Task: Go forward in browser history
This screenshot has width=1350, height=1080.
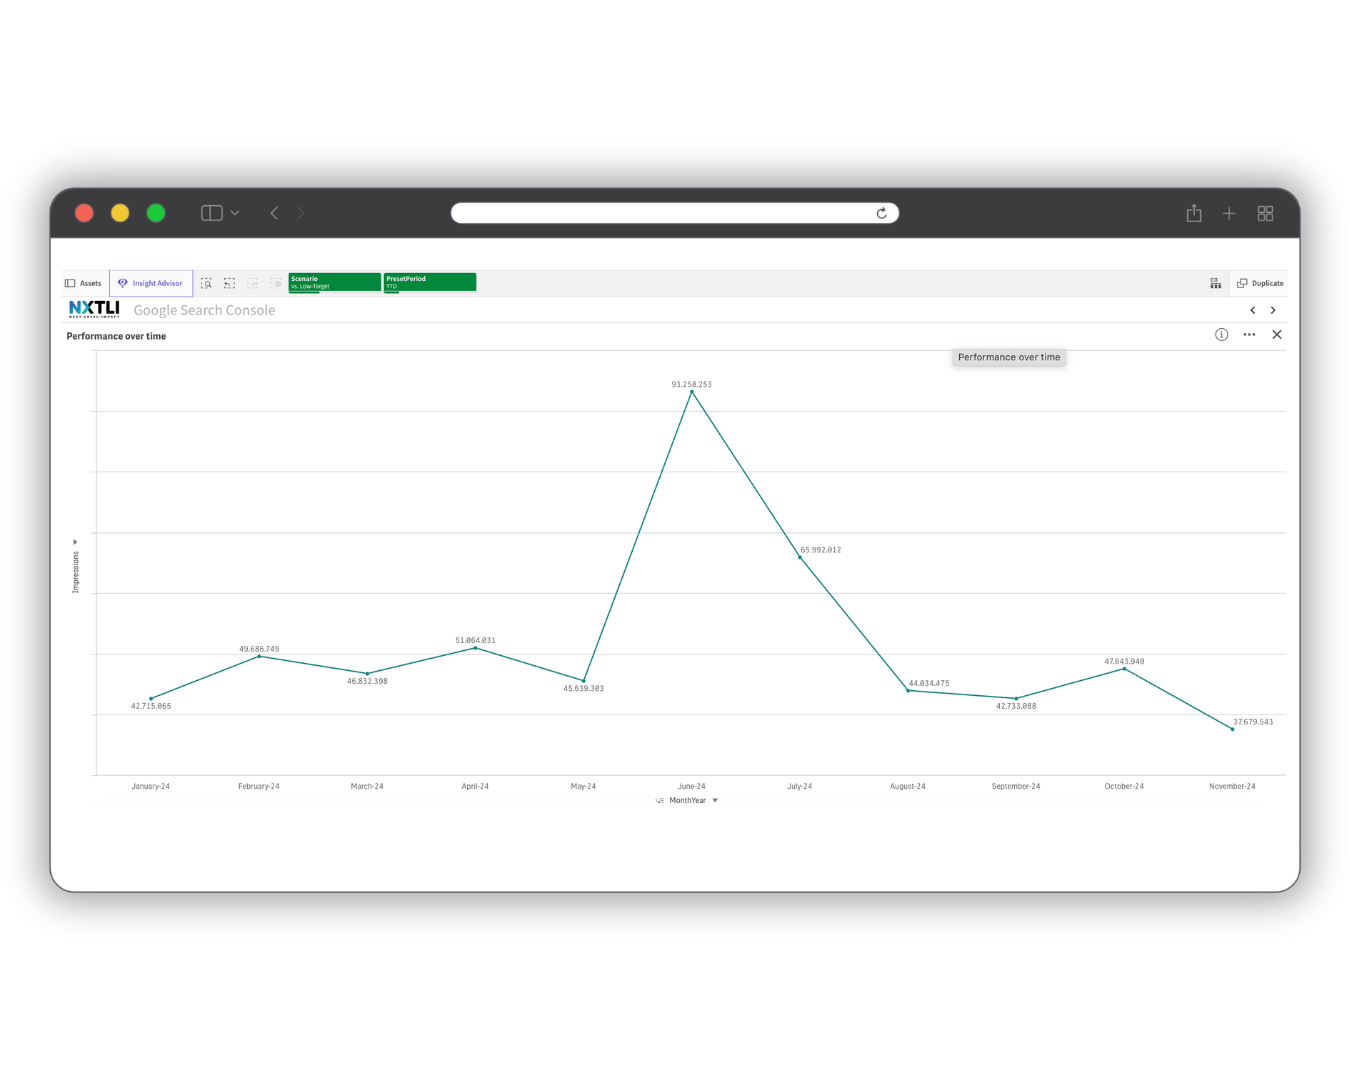Action: (300, 213)
